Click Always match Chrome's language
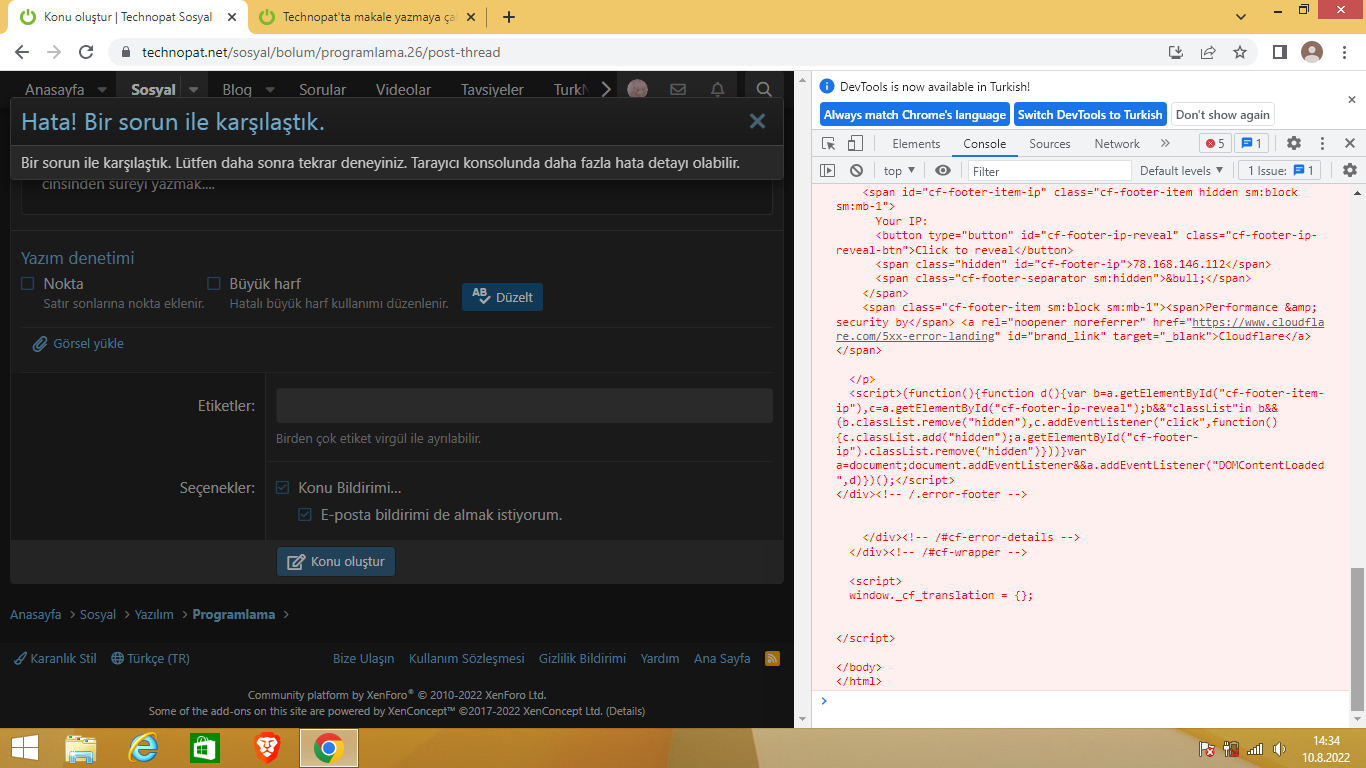1366x768 pixels. pyautogui.click(x=915, y=115)
